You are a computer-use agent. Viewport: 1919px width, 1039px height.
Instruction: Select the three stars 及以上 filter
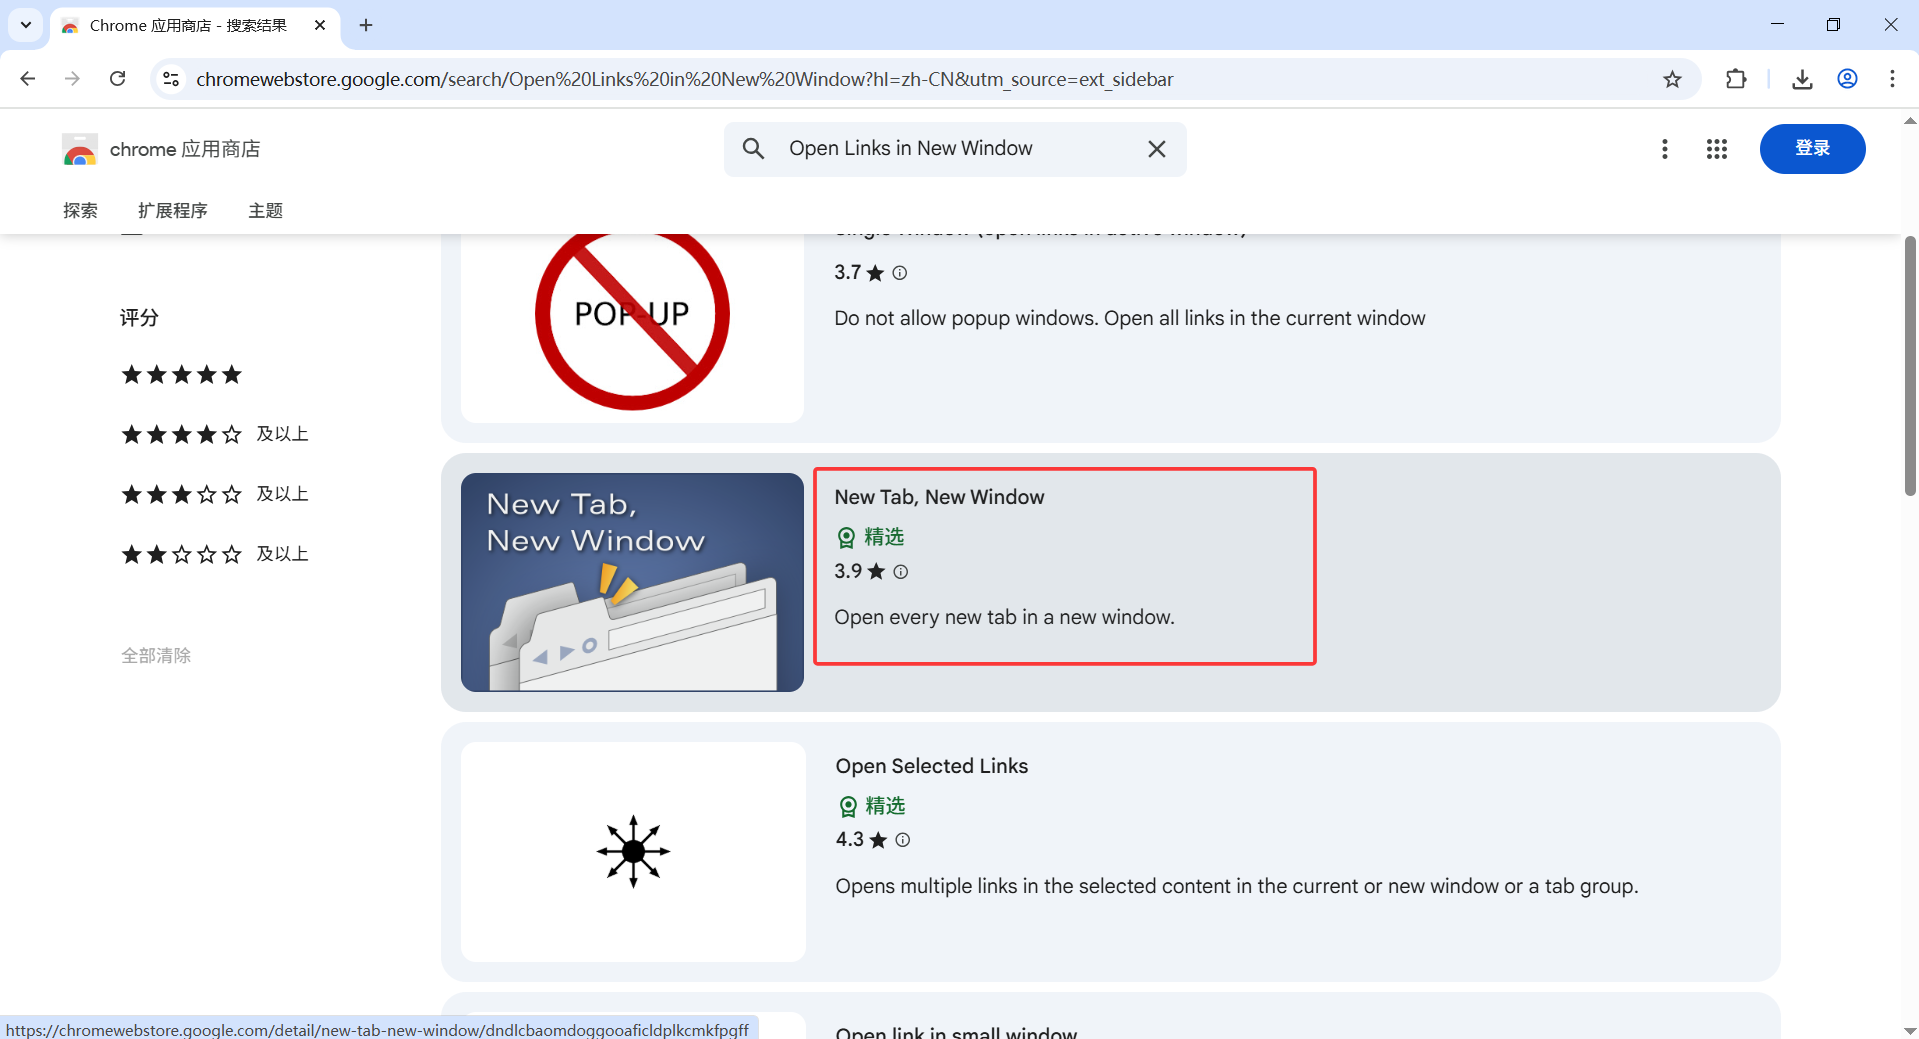point(214,494)
